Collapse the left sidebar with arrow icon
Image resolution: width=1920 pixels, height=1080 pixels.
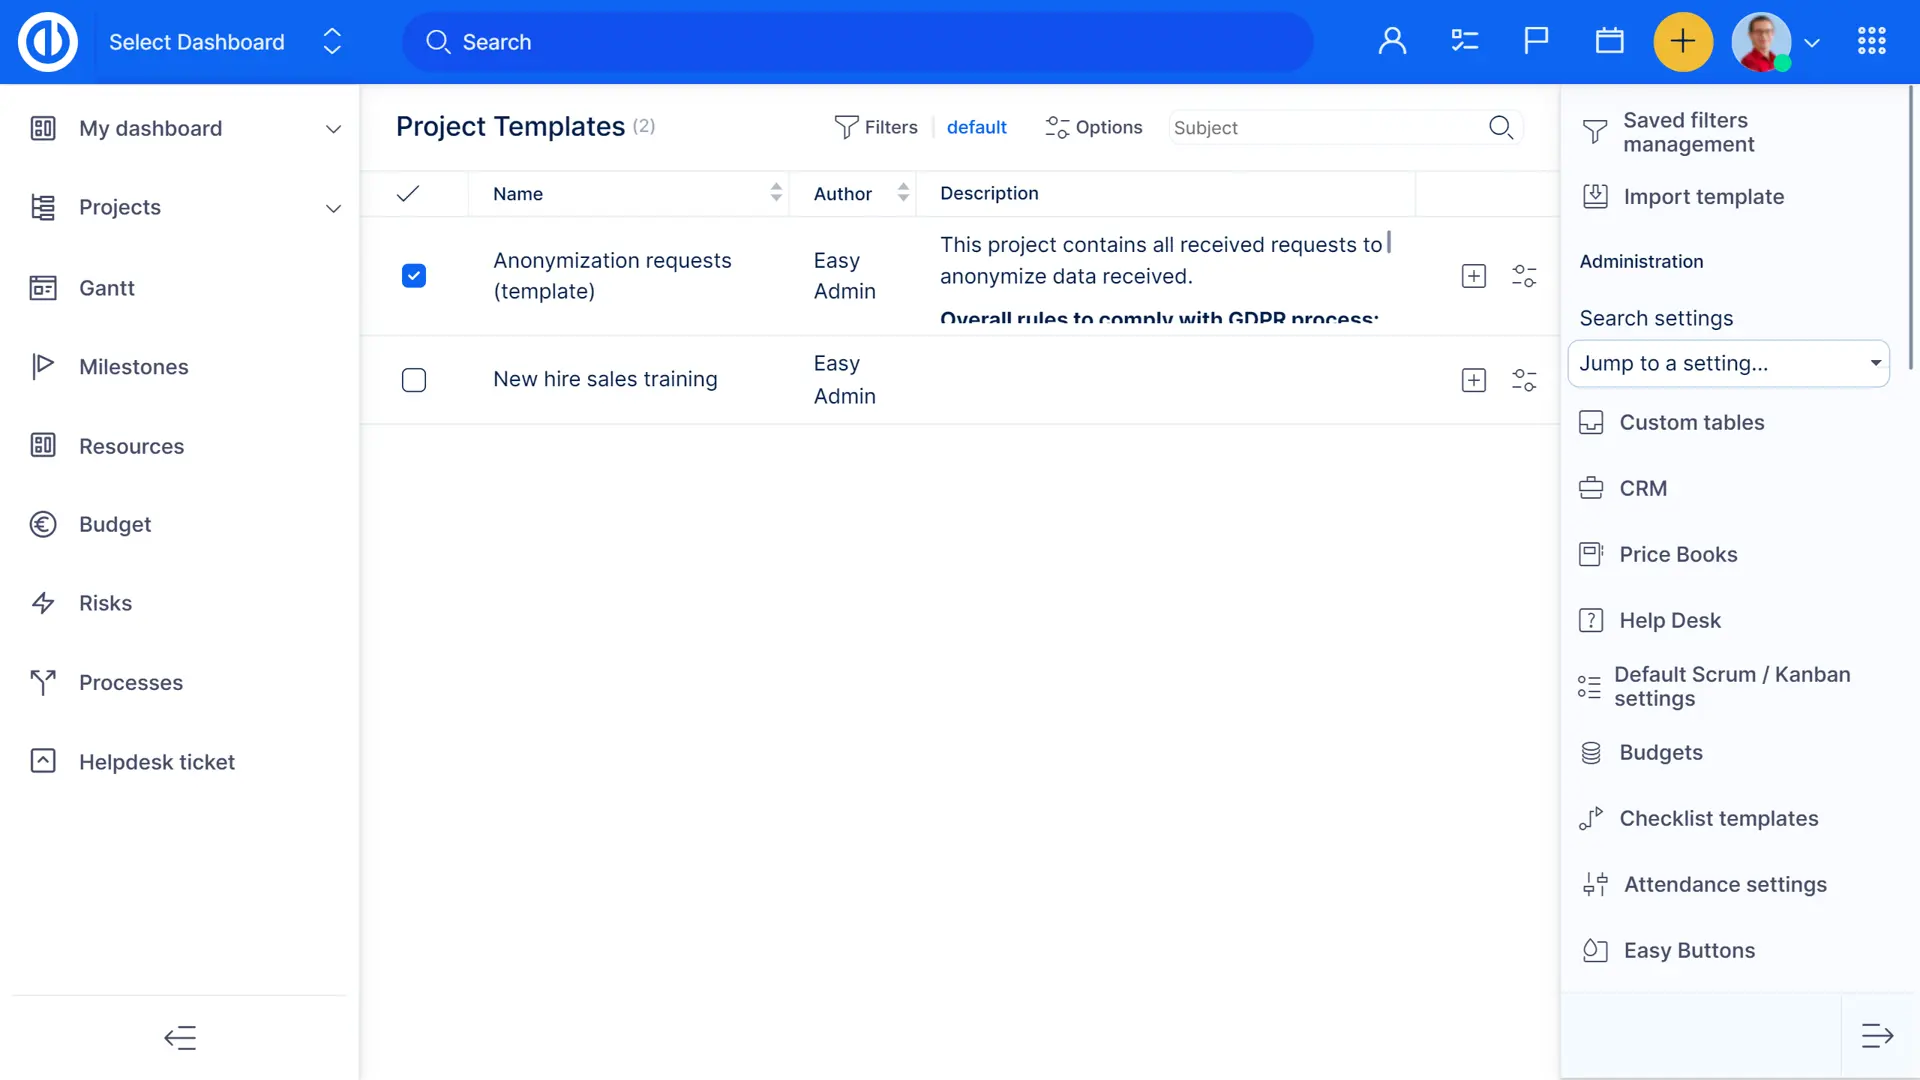[x=180, y=1038]
